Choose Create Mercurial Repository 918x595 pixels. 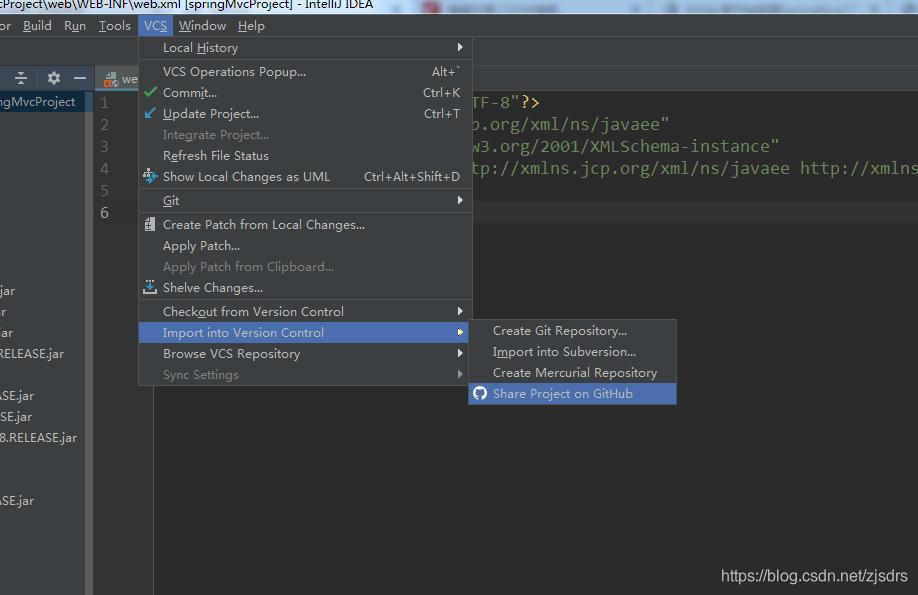tap(572, 373)
